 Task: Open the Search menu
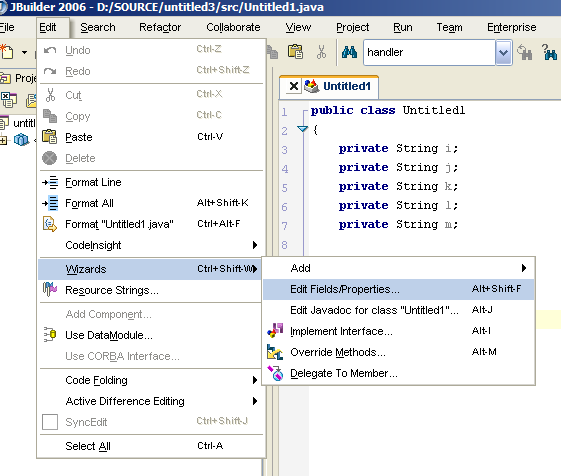tap(98, 27)
